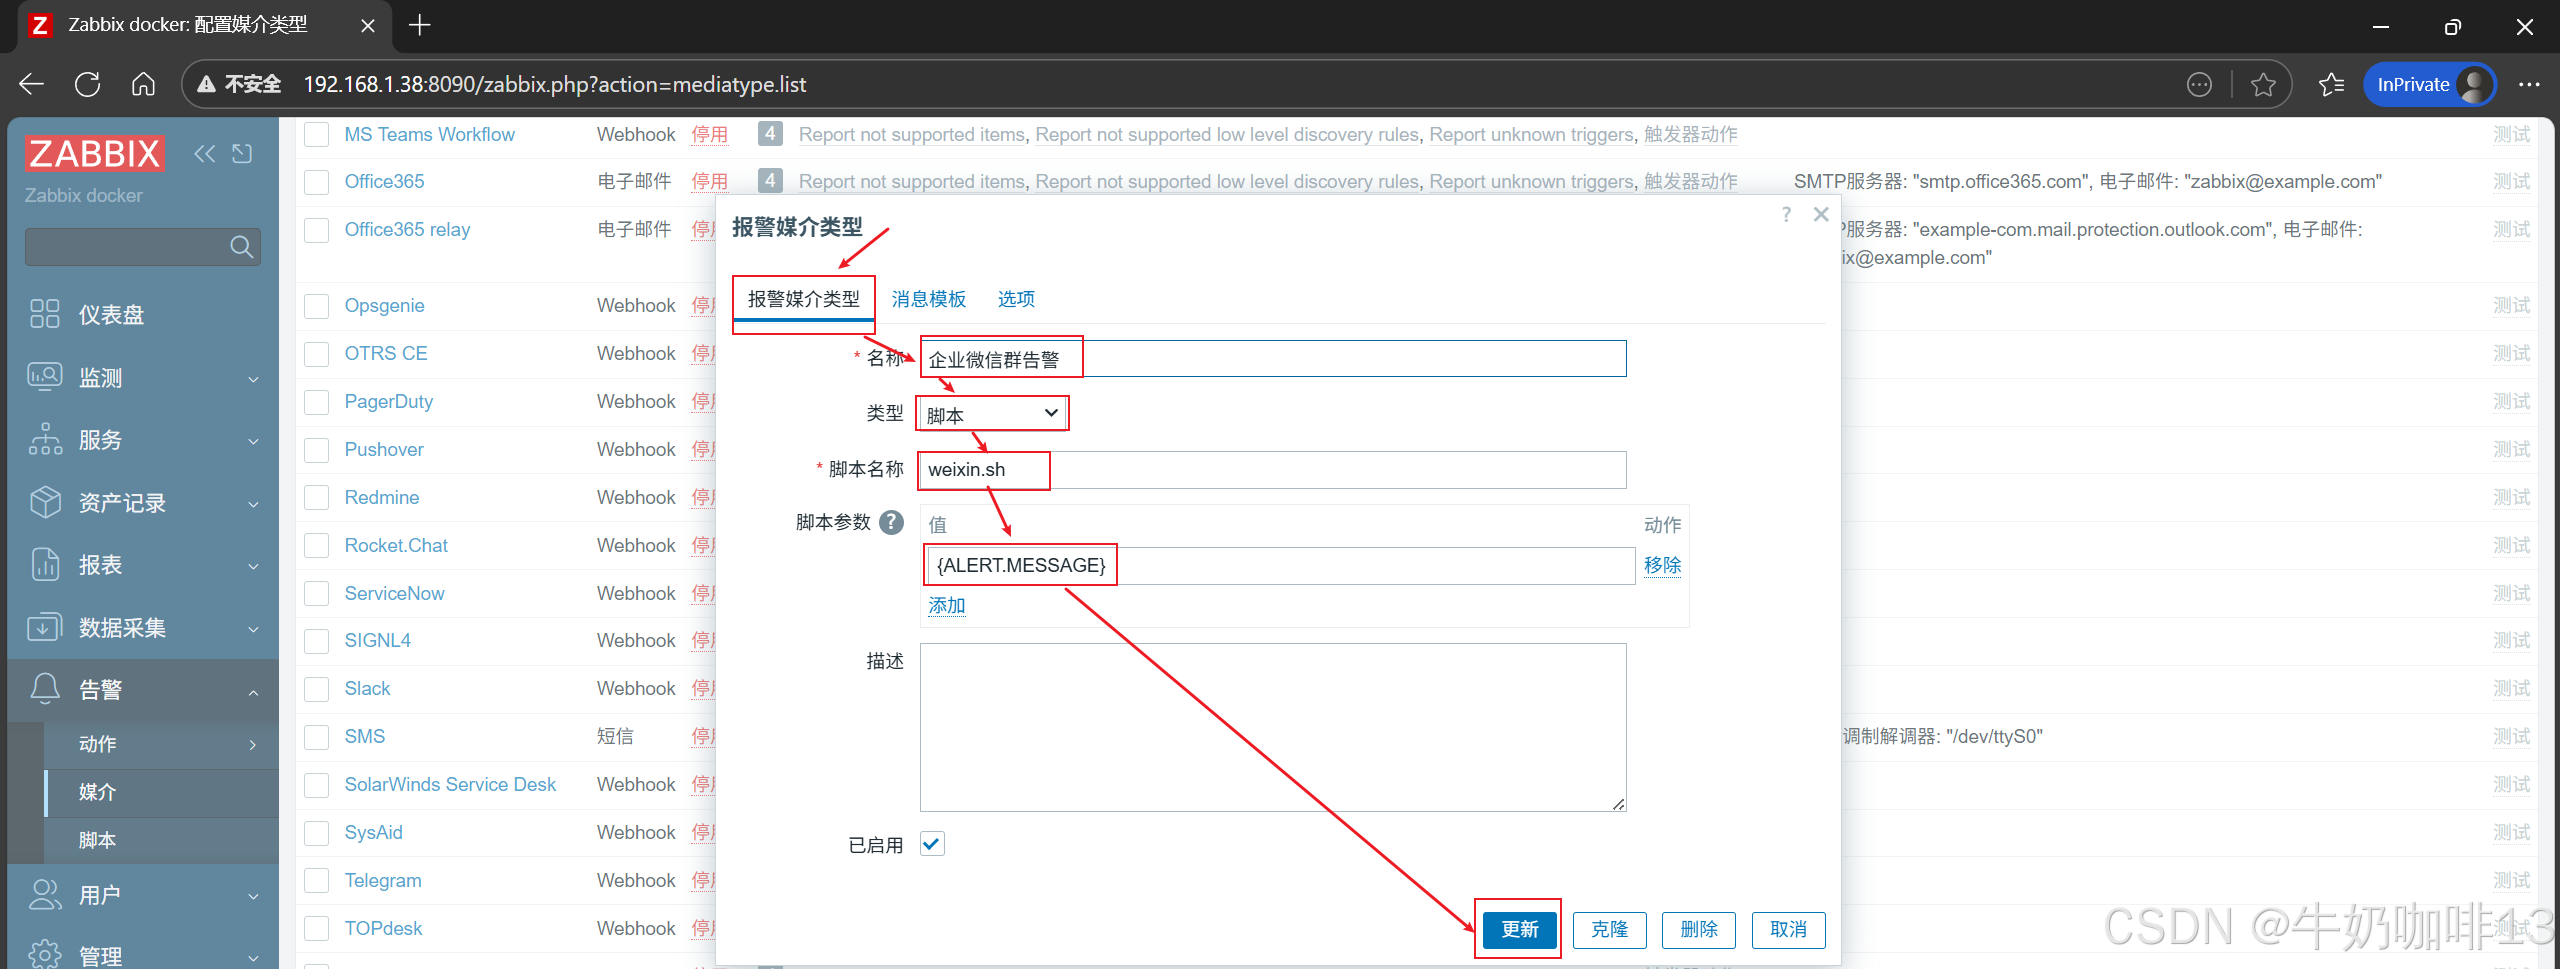The height and width of the screenshot is (969, 2560).
Task: Click the 克隆 clone button
Action: [x=1609, y=930]
